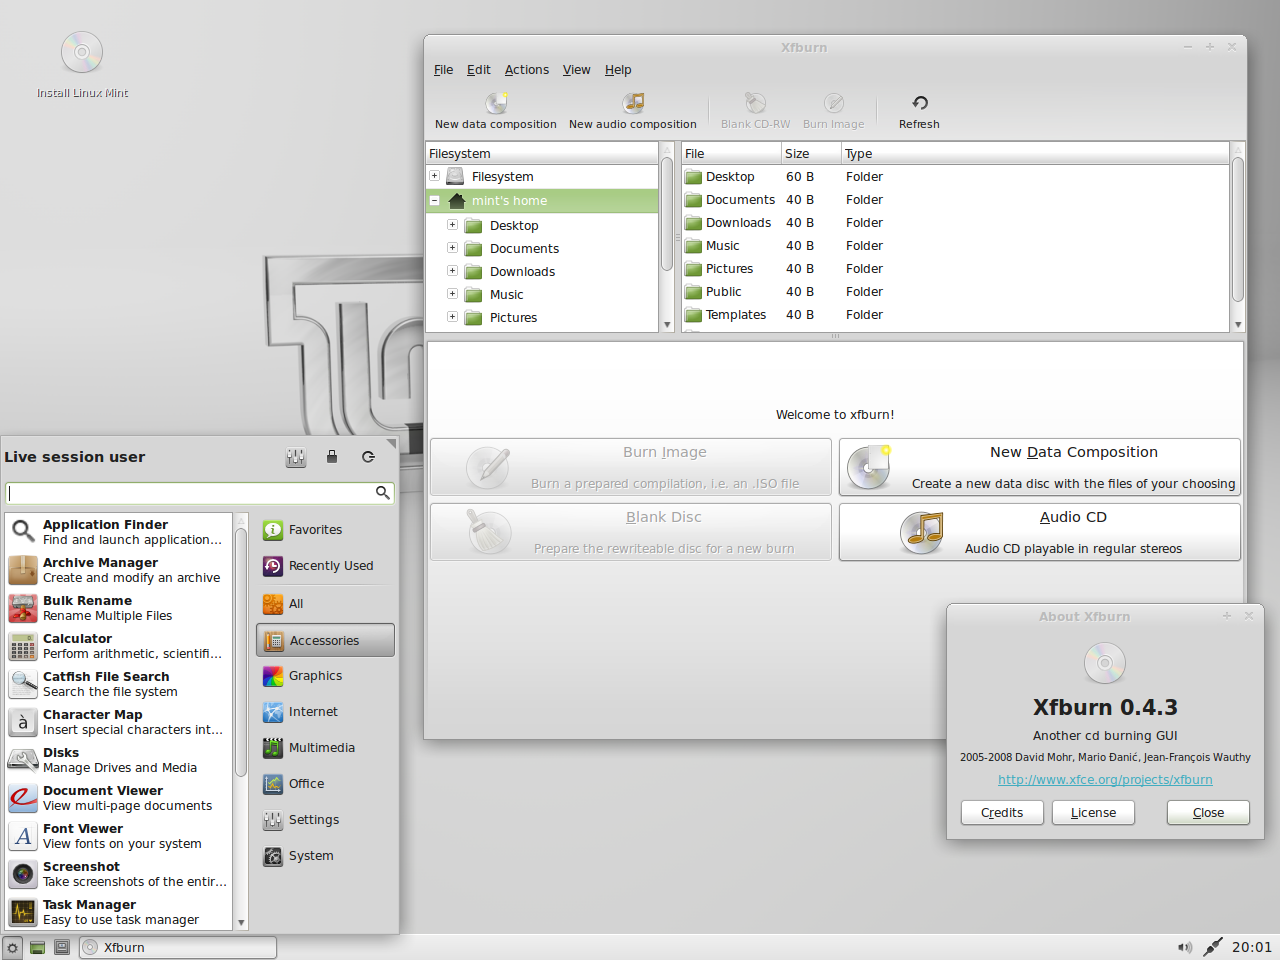1280x960 pixels.
Task: Expand the Music folder in the tree
Action: pos(452,294)
